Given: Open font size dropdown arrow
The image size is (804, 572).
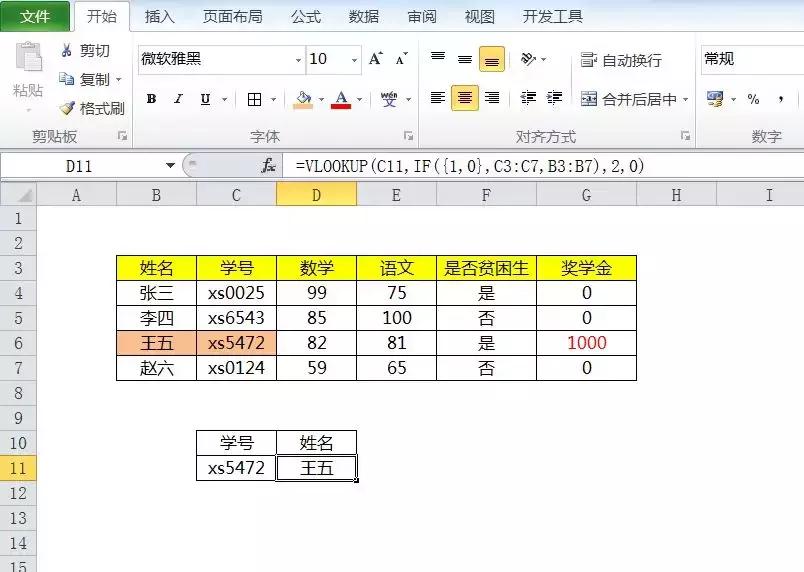Looking at the screenshot, I should click(354, 60).
